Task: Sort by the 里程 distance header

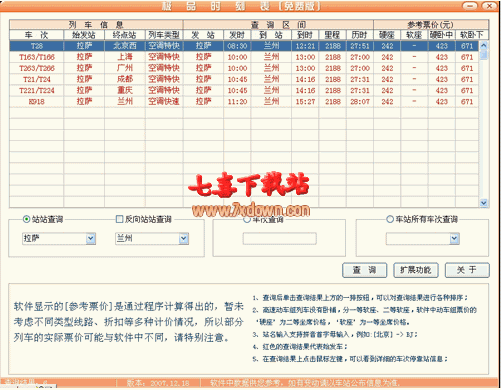Action: [333, 35]
